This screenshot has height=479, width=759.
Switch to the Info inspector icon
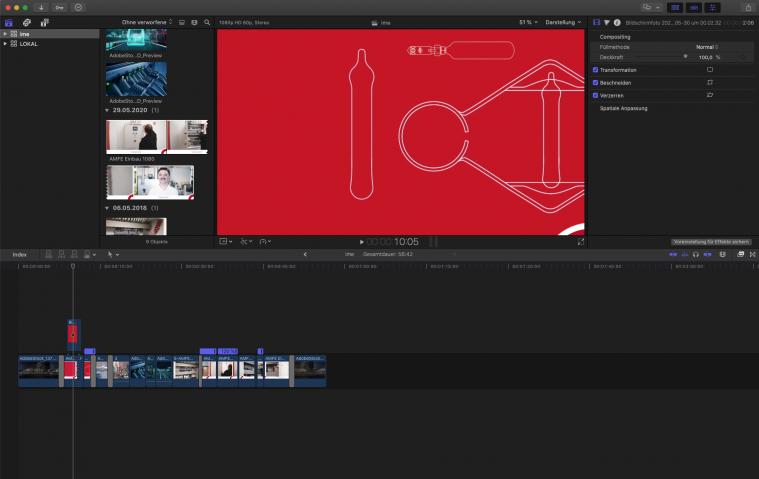tap(617, 21)
